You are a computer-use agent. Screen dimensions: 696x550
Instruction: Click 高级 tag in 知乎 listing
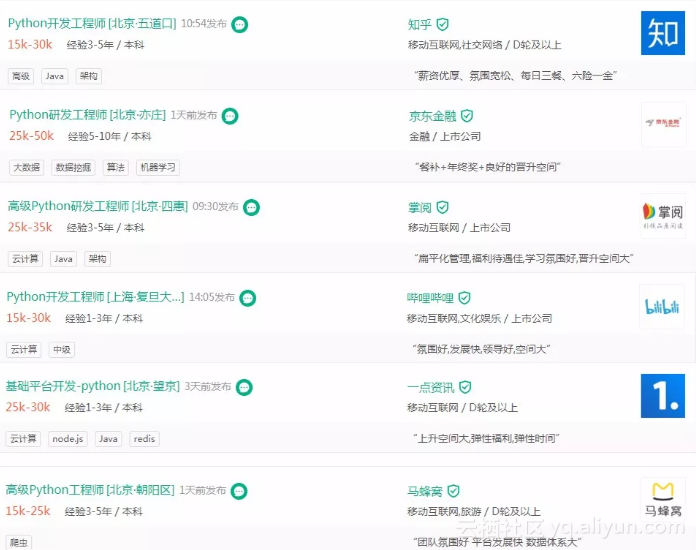coord(21,76)
